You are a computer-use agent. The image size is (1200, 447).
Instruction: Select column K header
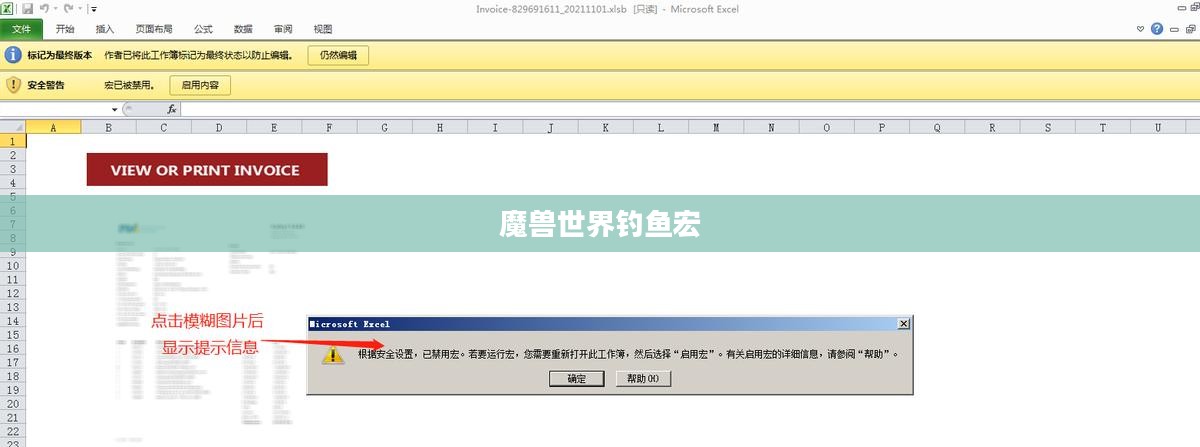coord(605,127)
